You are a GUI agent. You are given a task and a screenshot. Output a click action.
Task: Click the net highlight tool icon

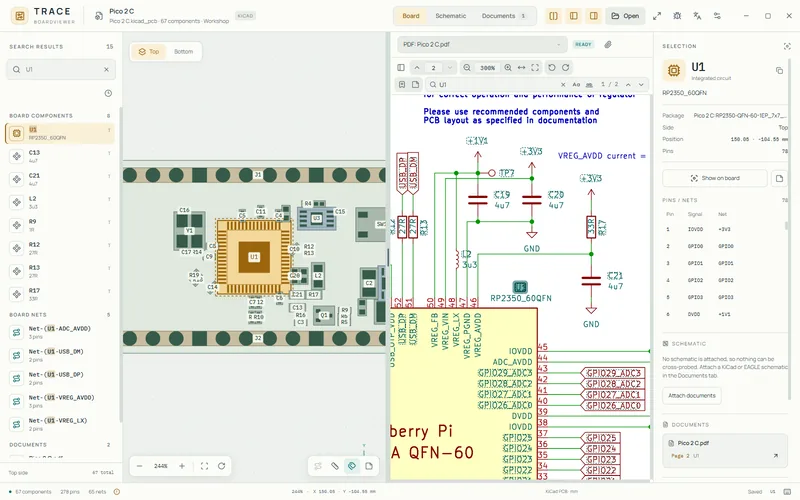318,466
